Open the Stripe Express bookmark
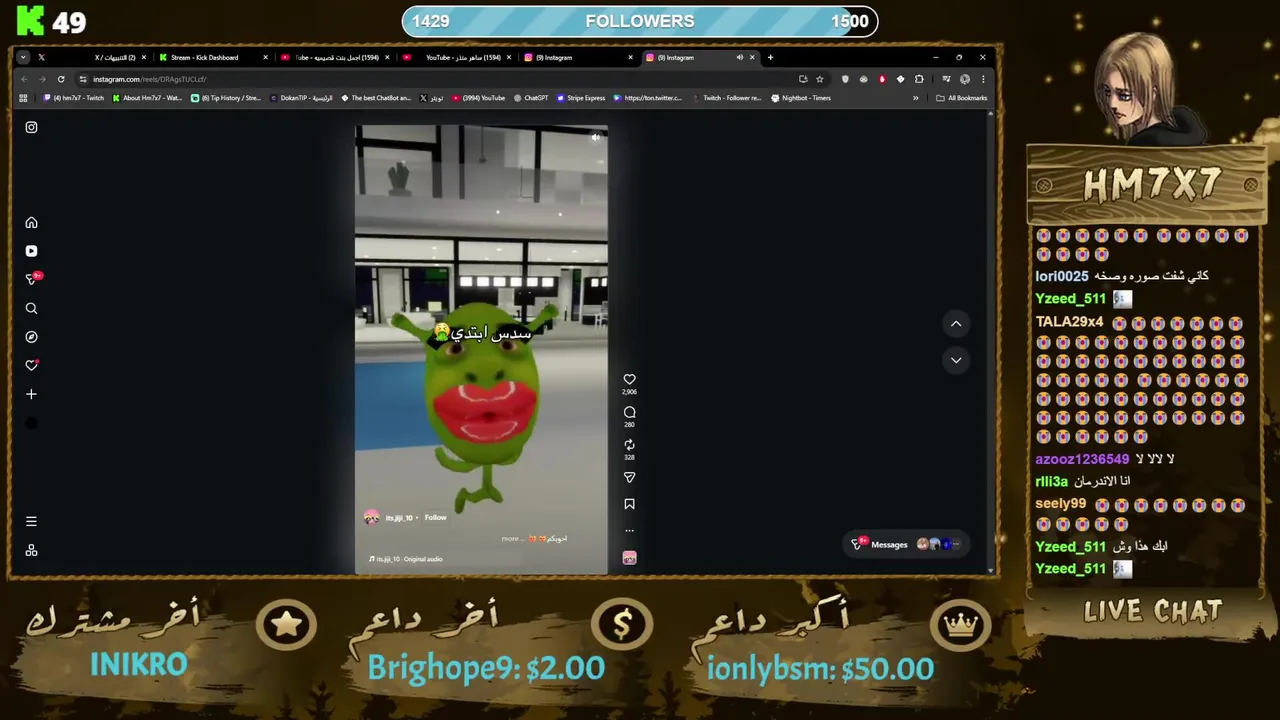Image resolution: width=1280 pixels, height=720 pixels. tap(581, 98)
